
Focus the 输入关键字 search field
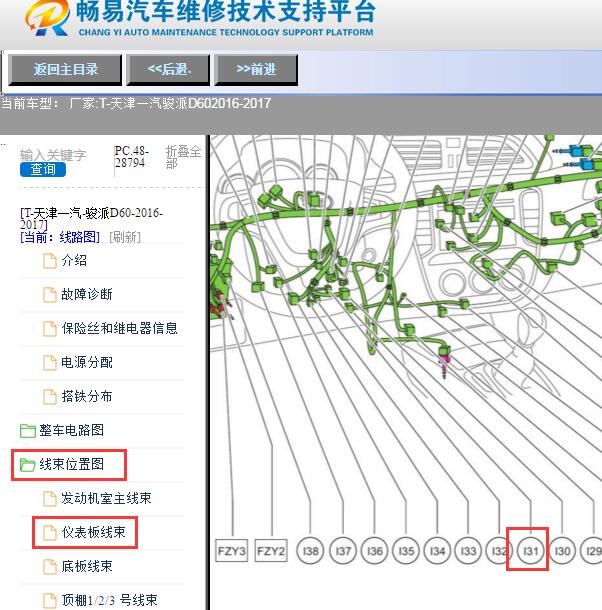point(53,155)
